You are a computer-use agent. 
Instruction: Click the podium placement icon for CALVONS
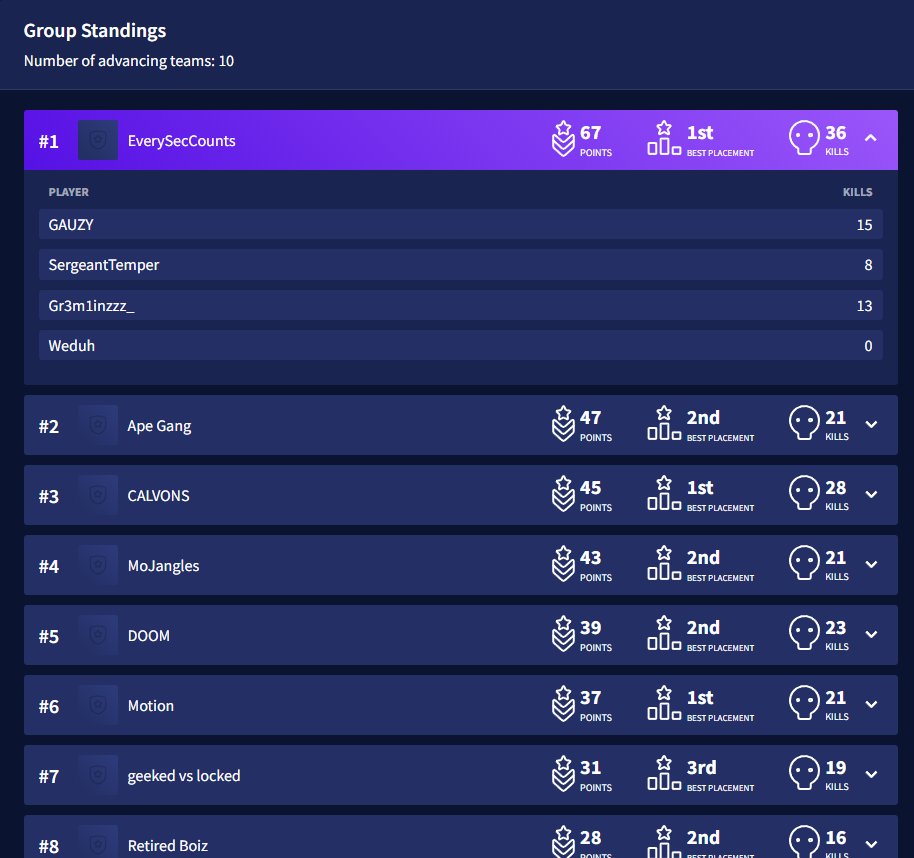click(x=664, y=493)
